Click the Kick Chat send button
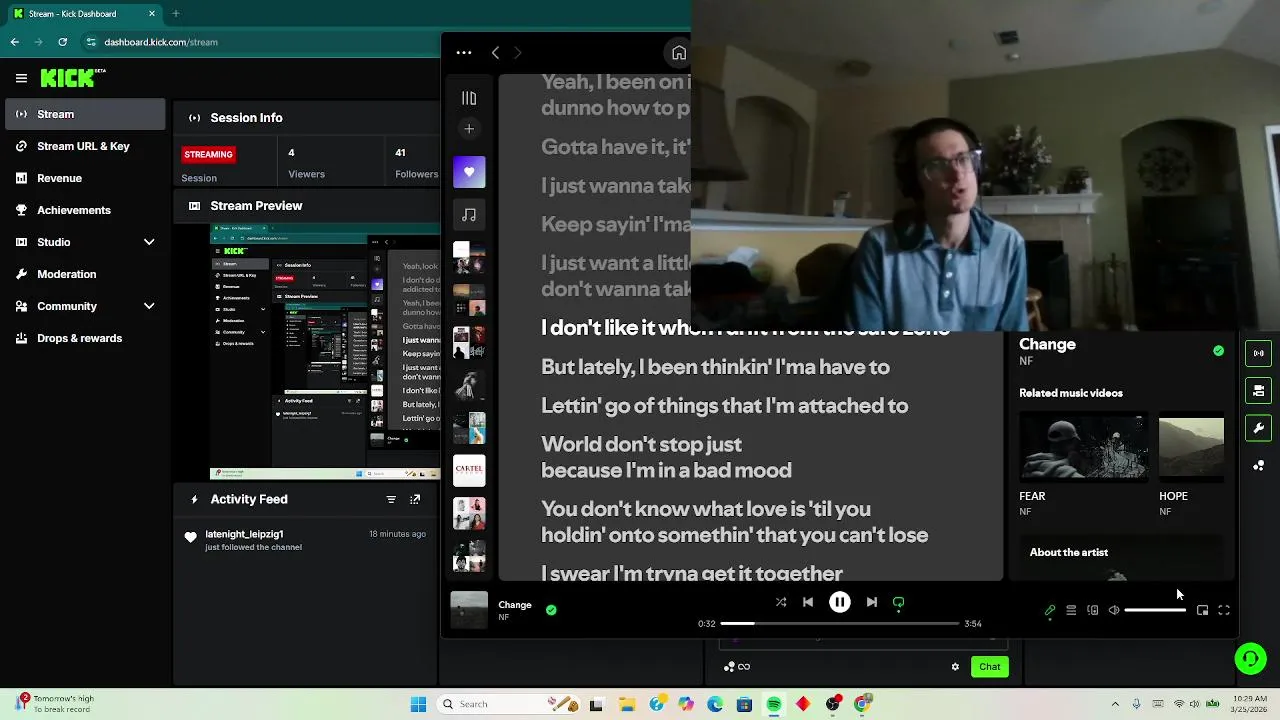Viewport: 1280px width, 720px height. (989, 667)
